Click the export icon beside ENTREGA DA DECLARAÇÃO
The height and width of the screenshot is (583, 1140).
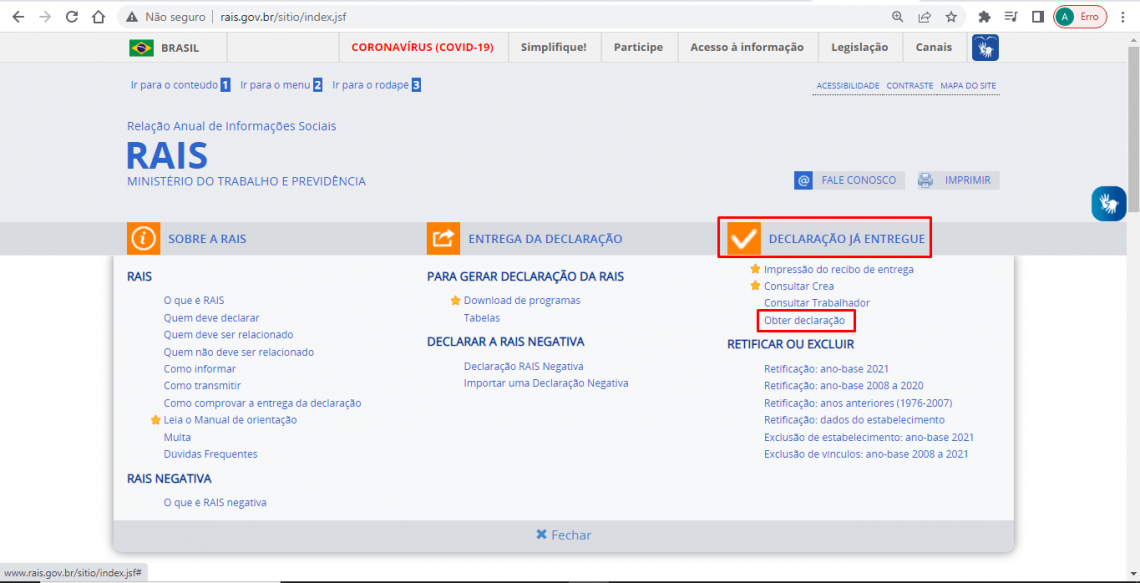(444, 238)
